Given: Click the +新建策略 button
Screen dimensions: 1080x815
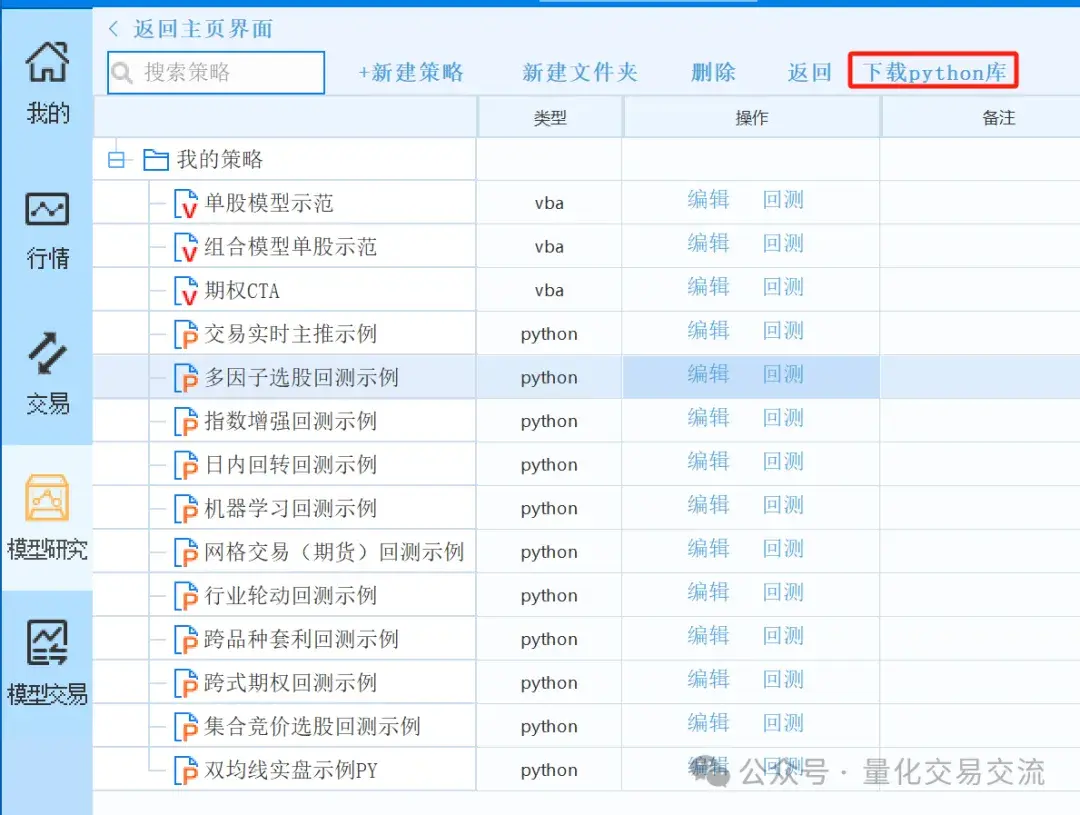Looking at the screenshot, I should (x=411, y=72).
